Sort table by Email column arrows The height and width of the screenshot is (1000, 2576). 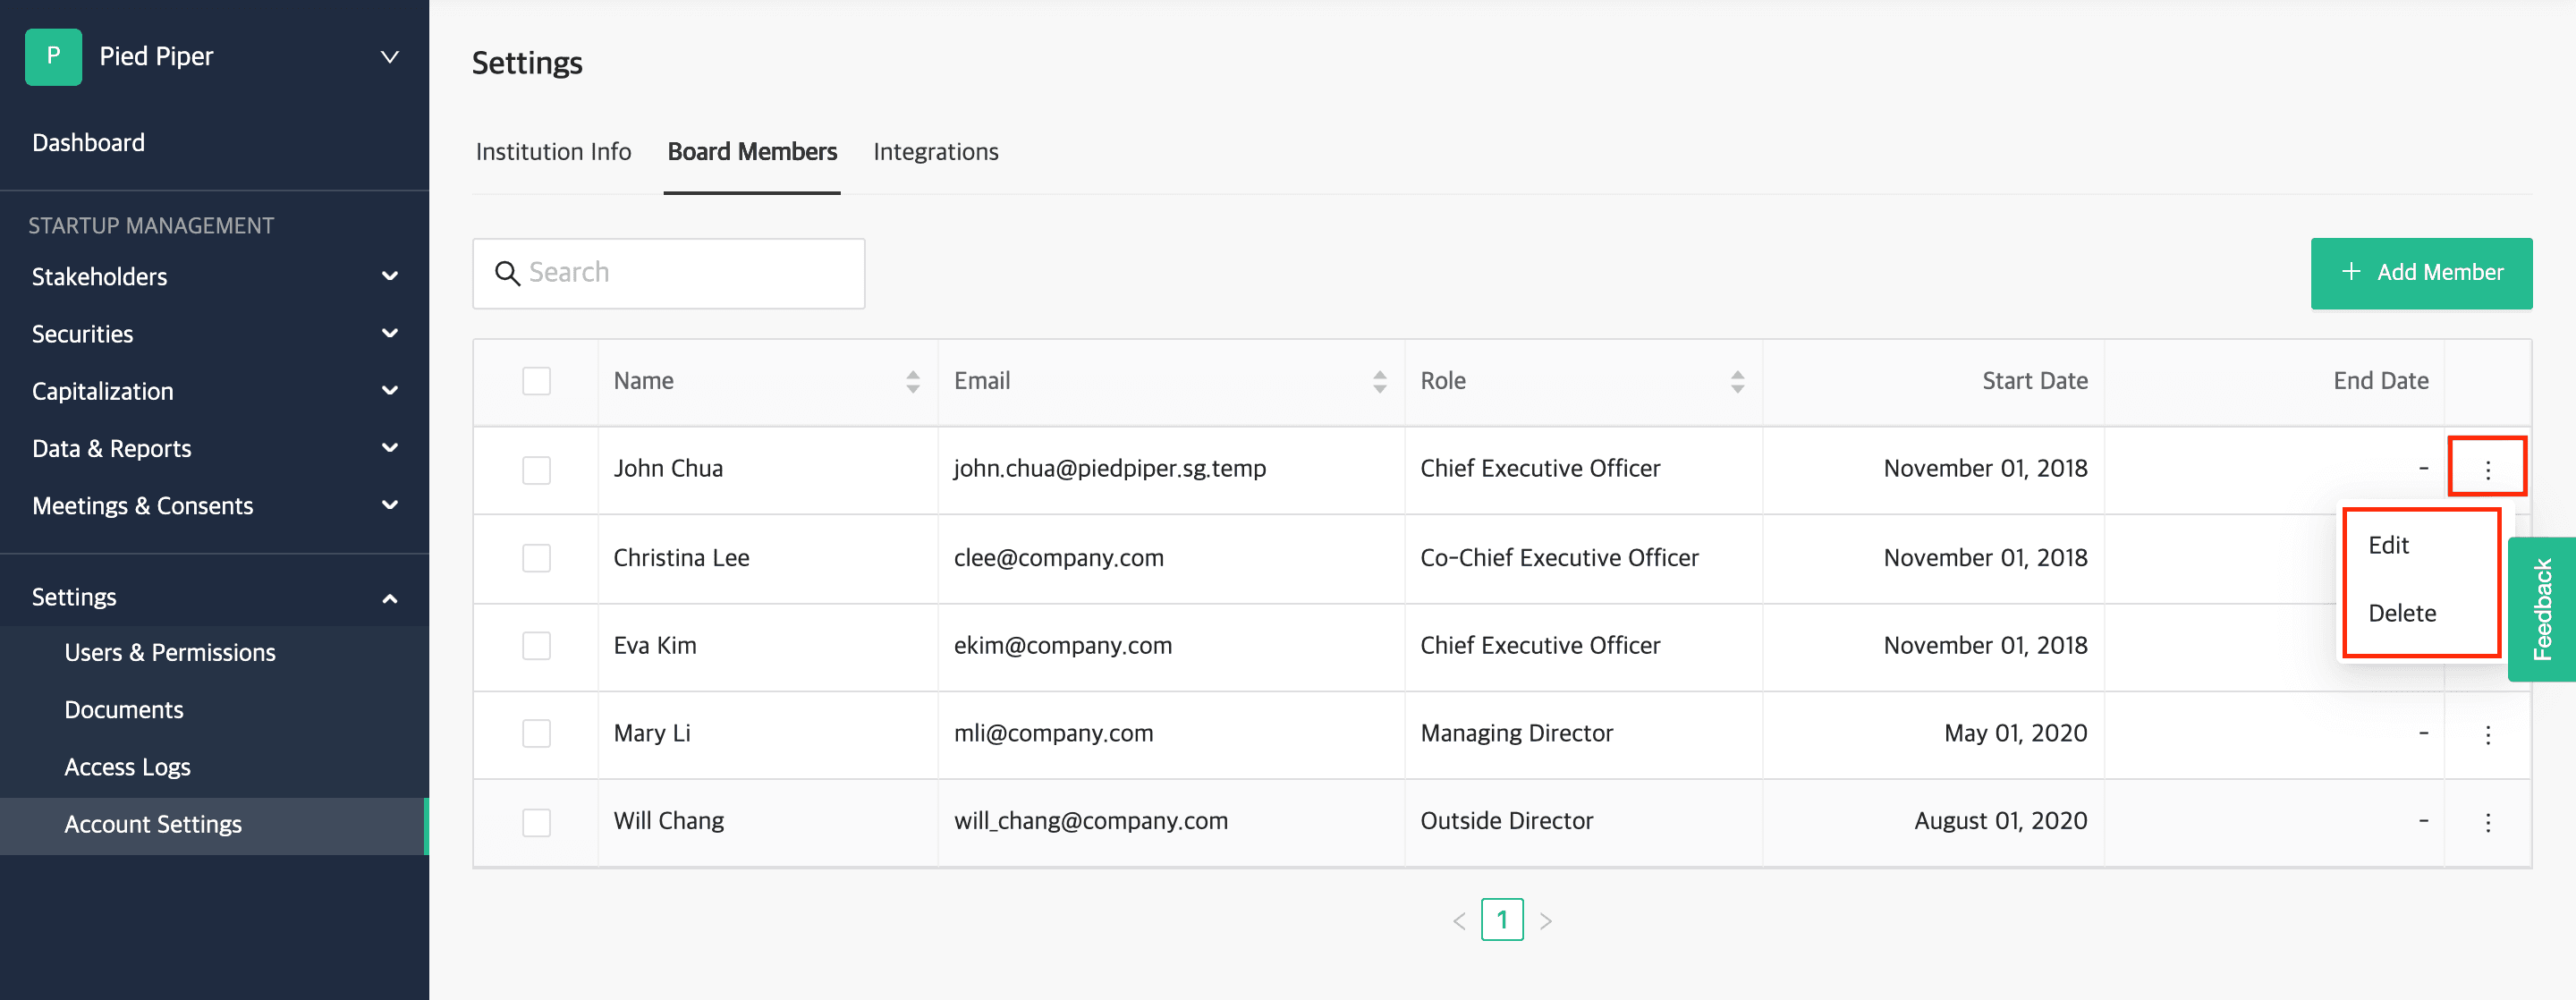coord(1379,381)
